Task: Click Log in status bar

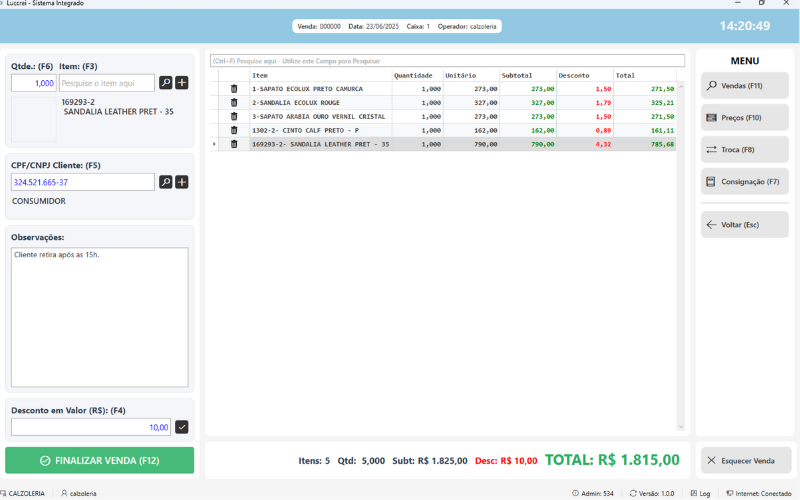Action: coord(701,493)
